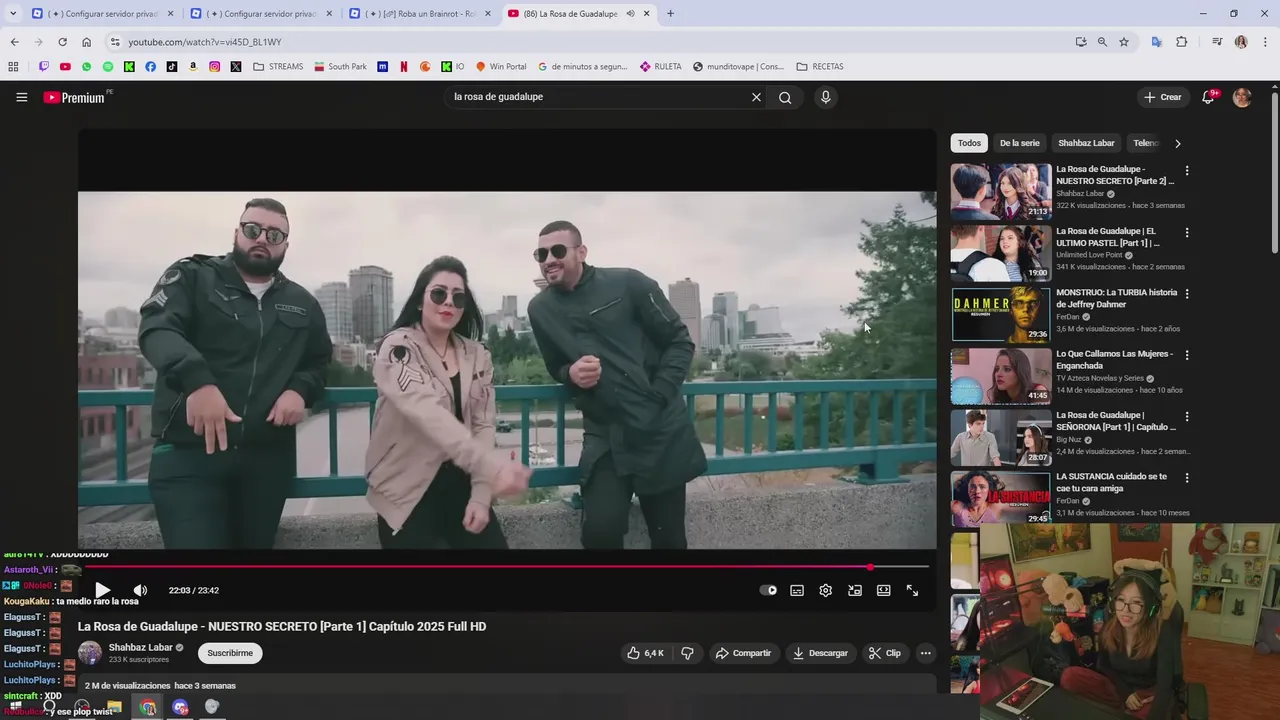Go to the browser home page
The height and width of the screenshot is (720, 1280).
tap(86, 42)
